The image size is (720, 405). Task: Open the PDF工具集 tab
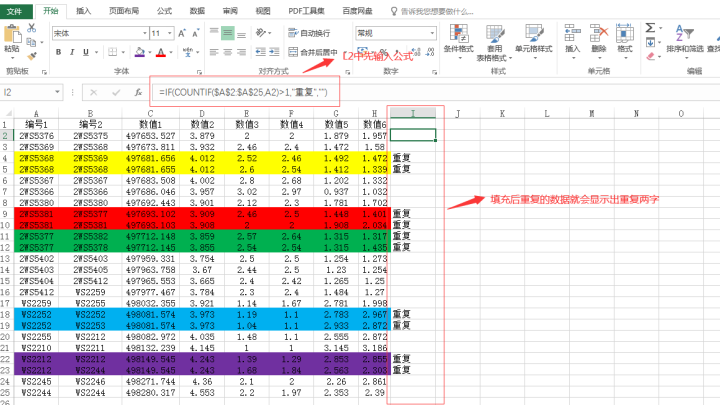tap(306, 11)
